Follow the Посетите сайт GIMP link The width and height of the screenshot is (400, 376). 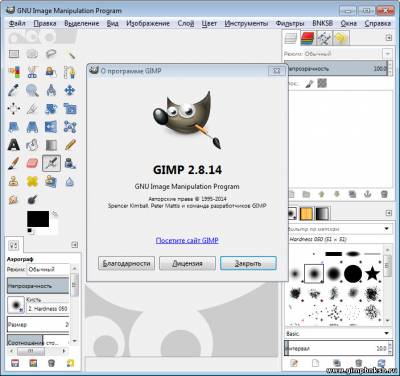point(187,240)
